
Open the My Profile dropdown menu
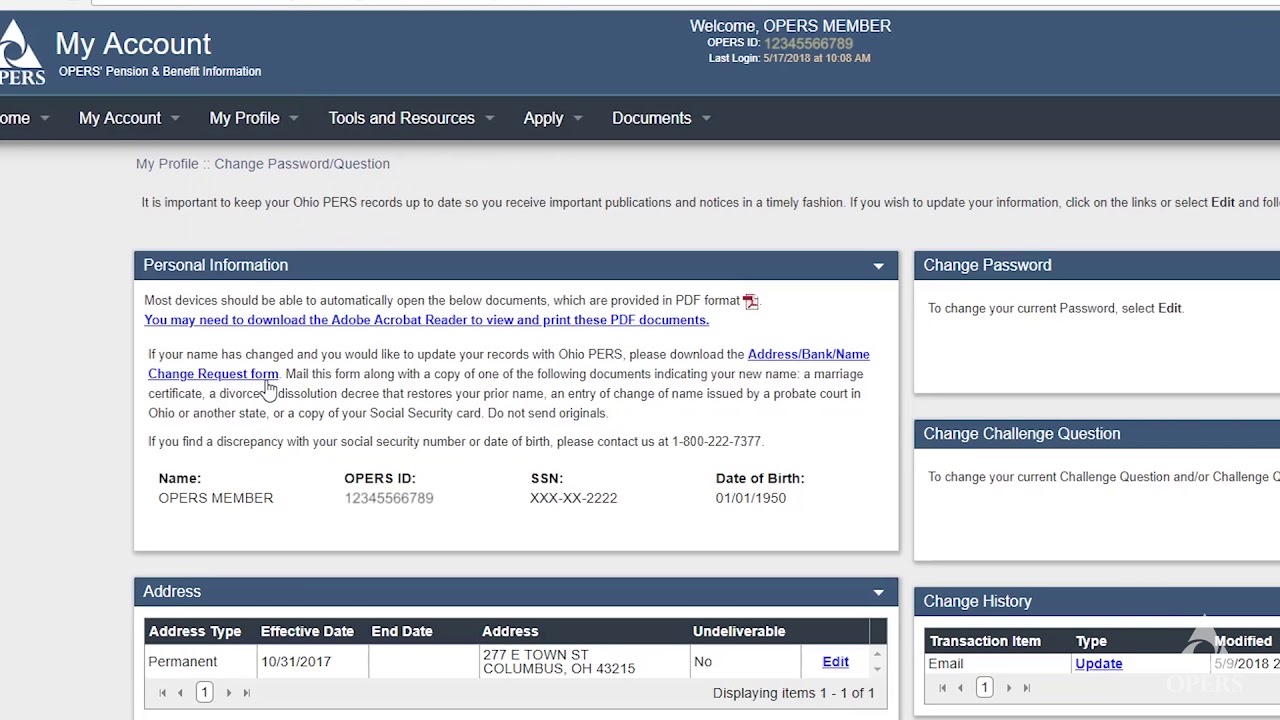click(254, 118)
